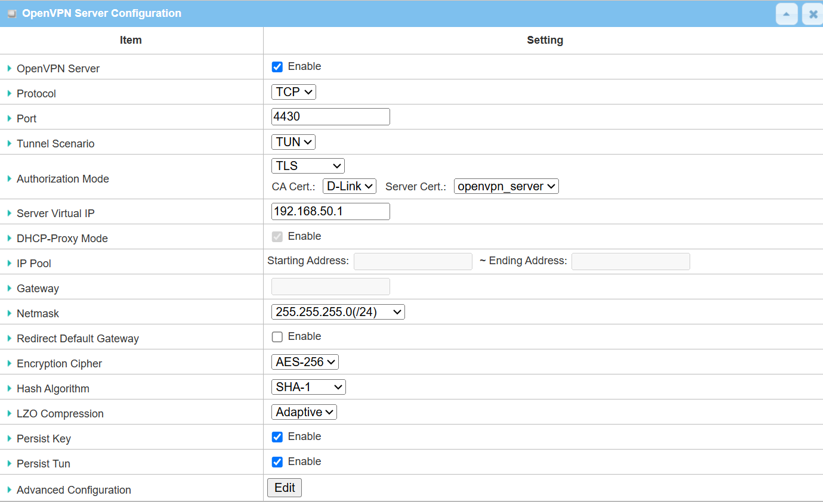Screen dimensions: 823x502
Task: Close the OpenVPN Server Configuration panel
Action: click(811, 14)
